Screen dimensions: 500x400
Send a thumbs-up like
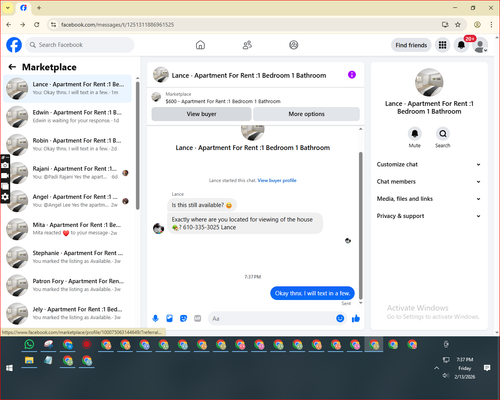356,318
